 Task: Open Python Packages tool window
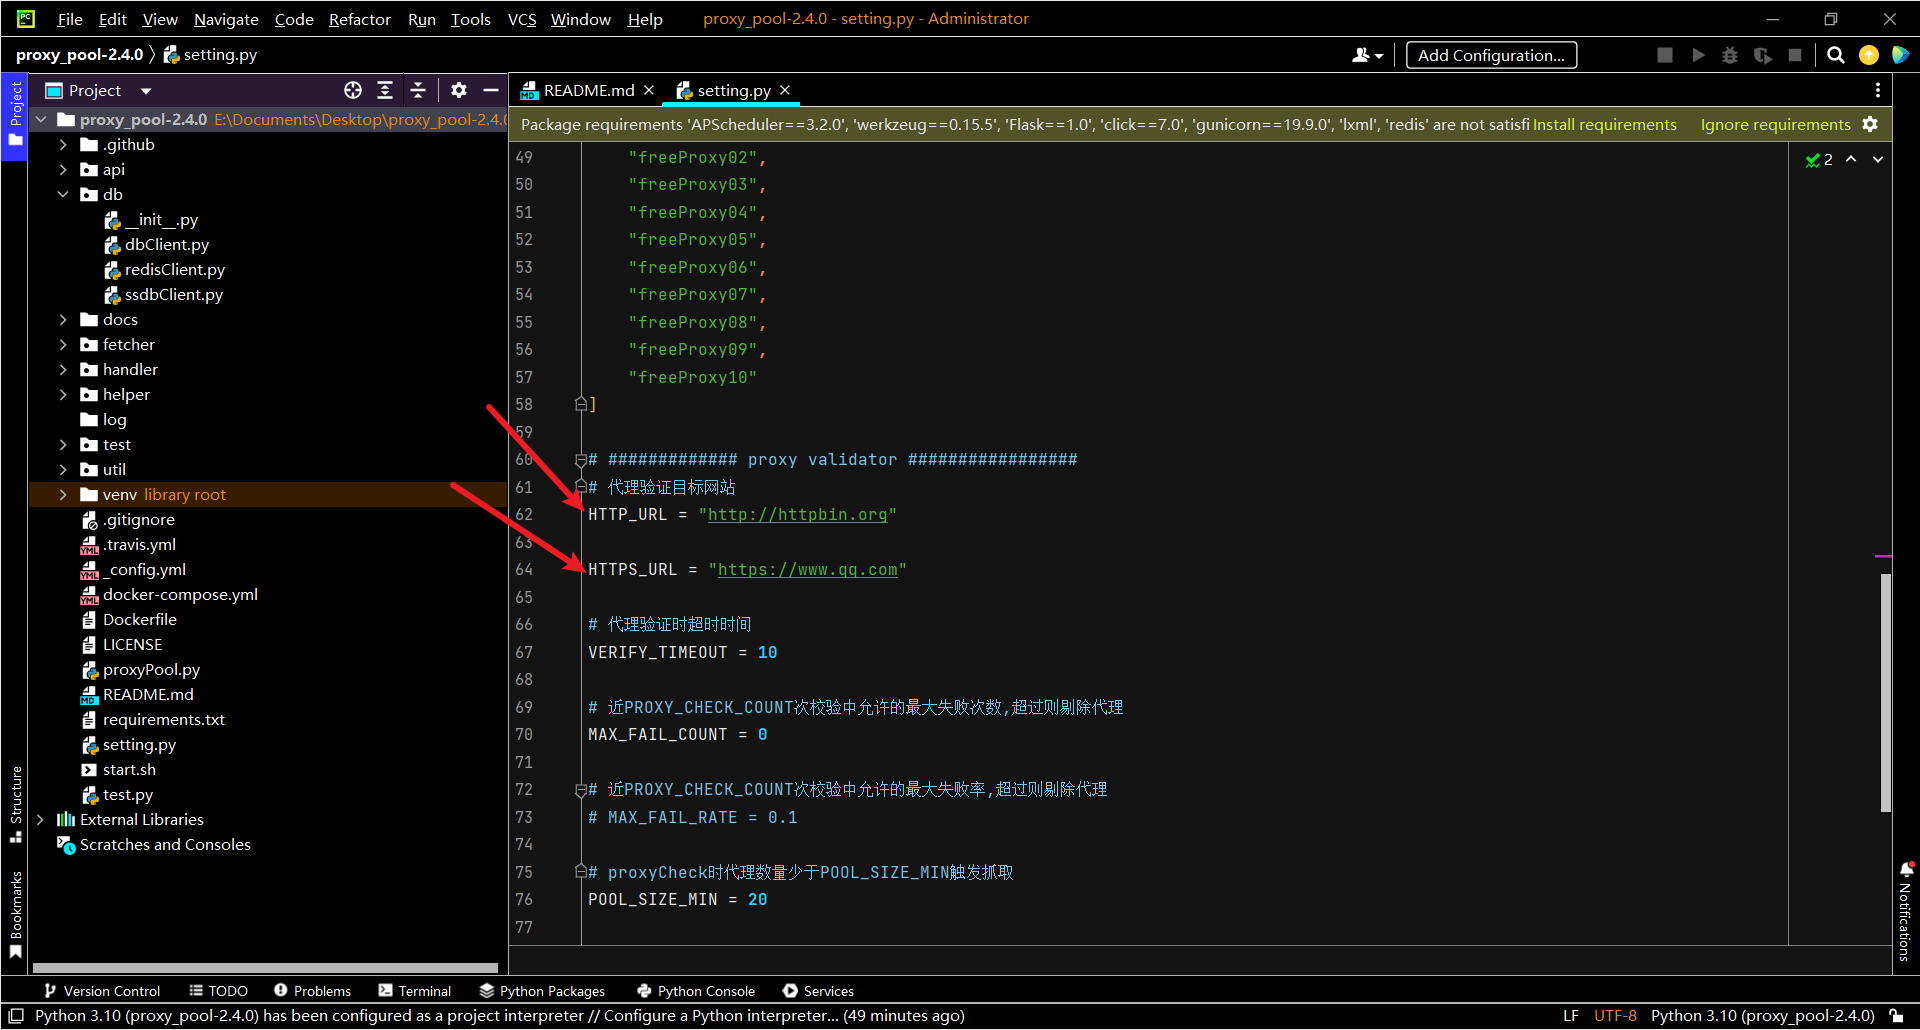tap(543, 991)
